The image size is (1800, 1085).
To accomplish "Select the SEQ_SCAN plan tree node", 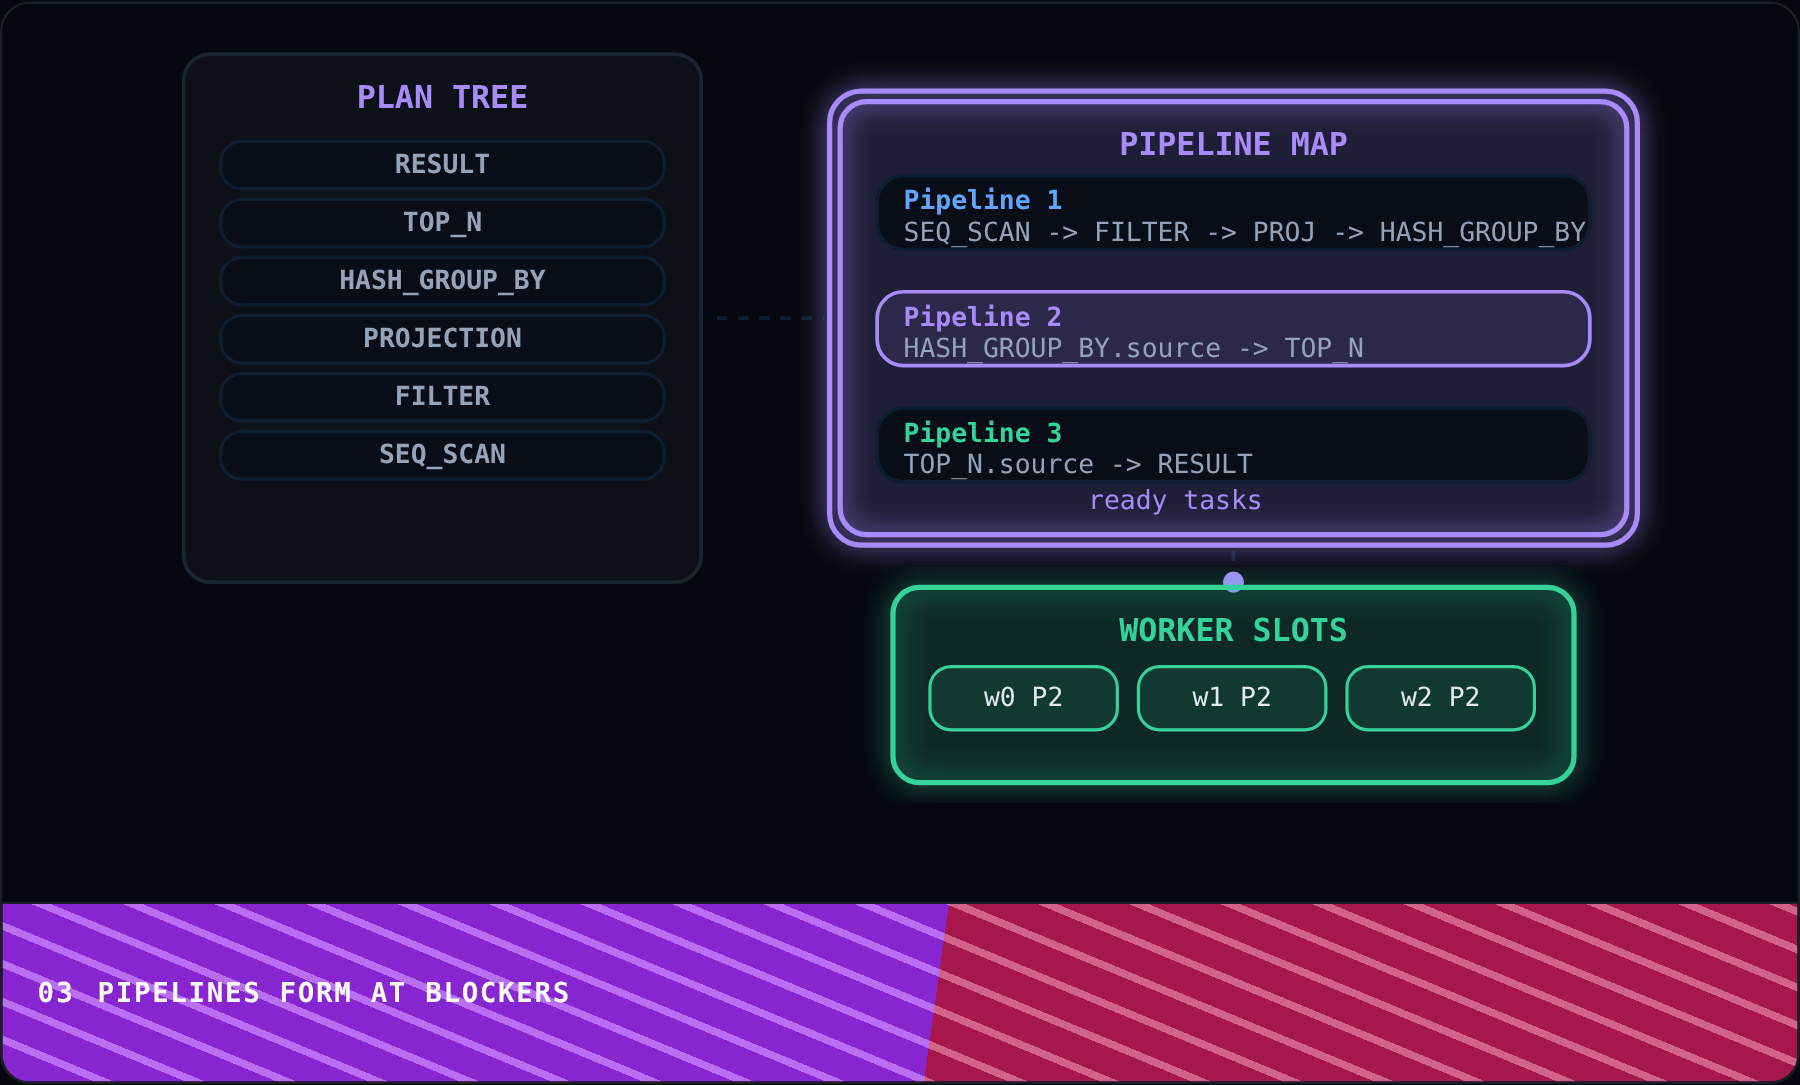I will [442, 454].
